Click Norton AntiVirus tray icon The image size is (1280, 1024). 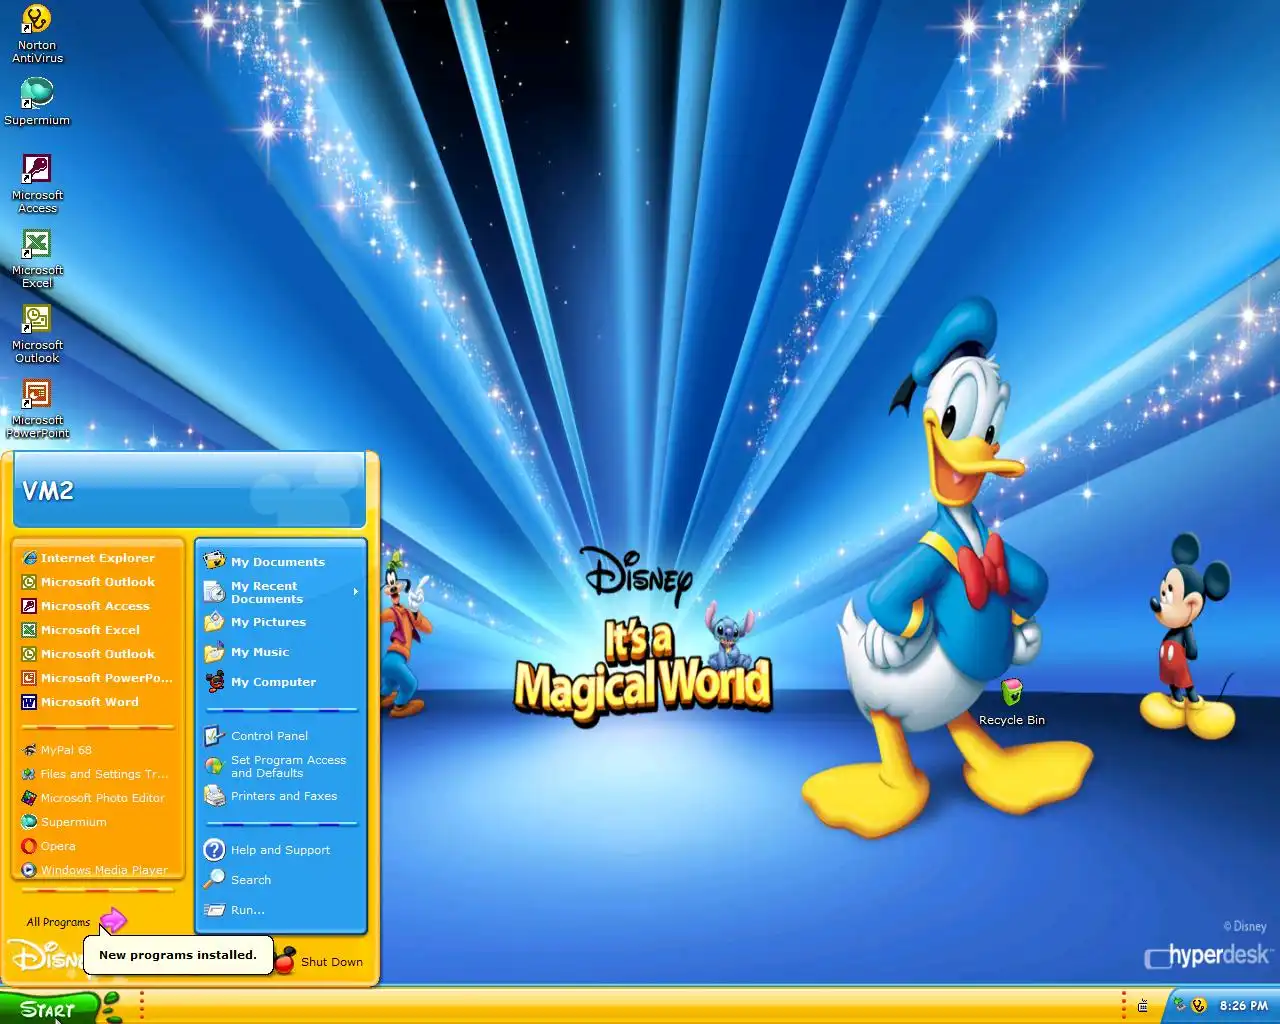pyautogui.click(x=1199, y=1005)
